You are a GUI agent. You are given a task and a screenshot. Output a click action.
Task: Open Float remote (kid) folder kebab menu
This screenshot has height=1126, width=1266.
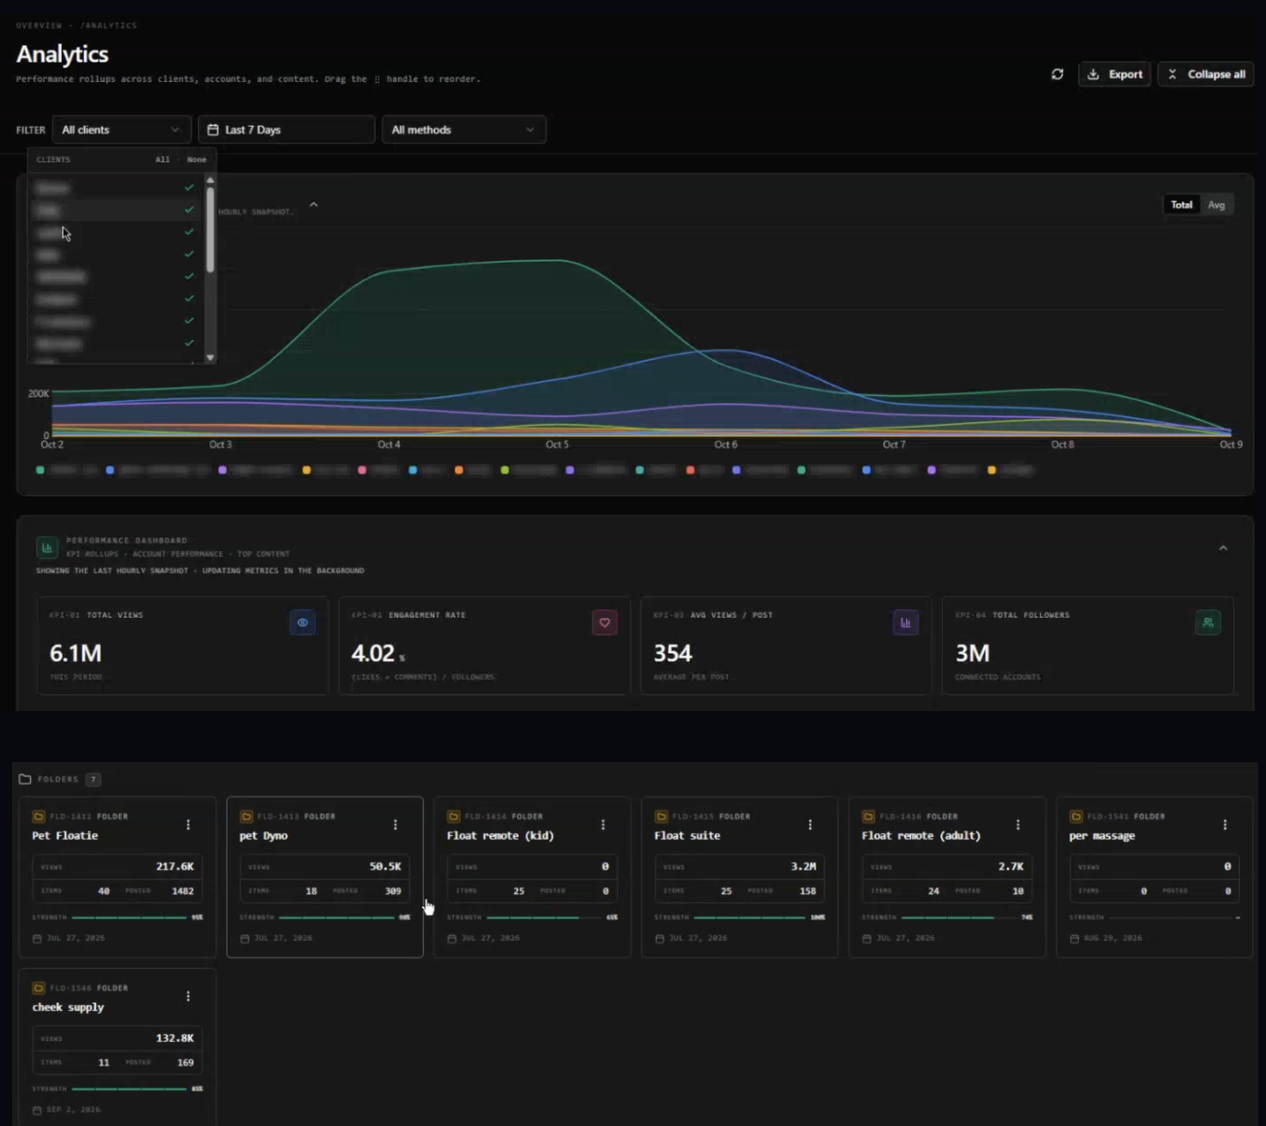pos(603,825)
